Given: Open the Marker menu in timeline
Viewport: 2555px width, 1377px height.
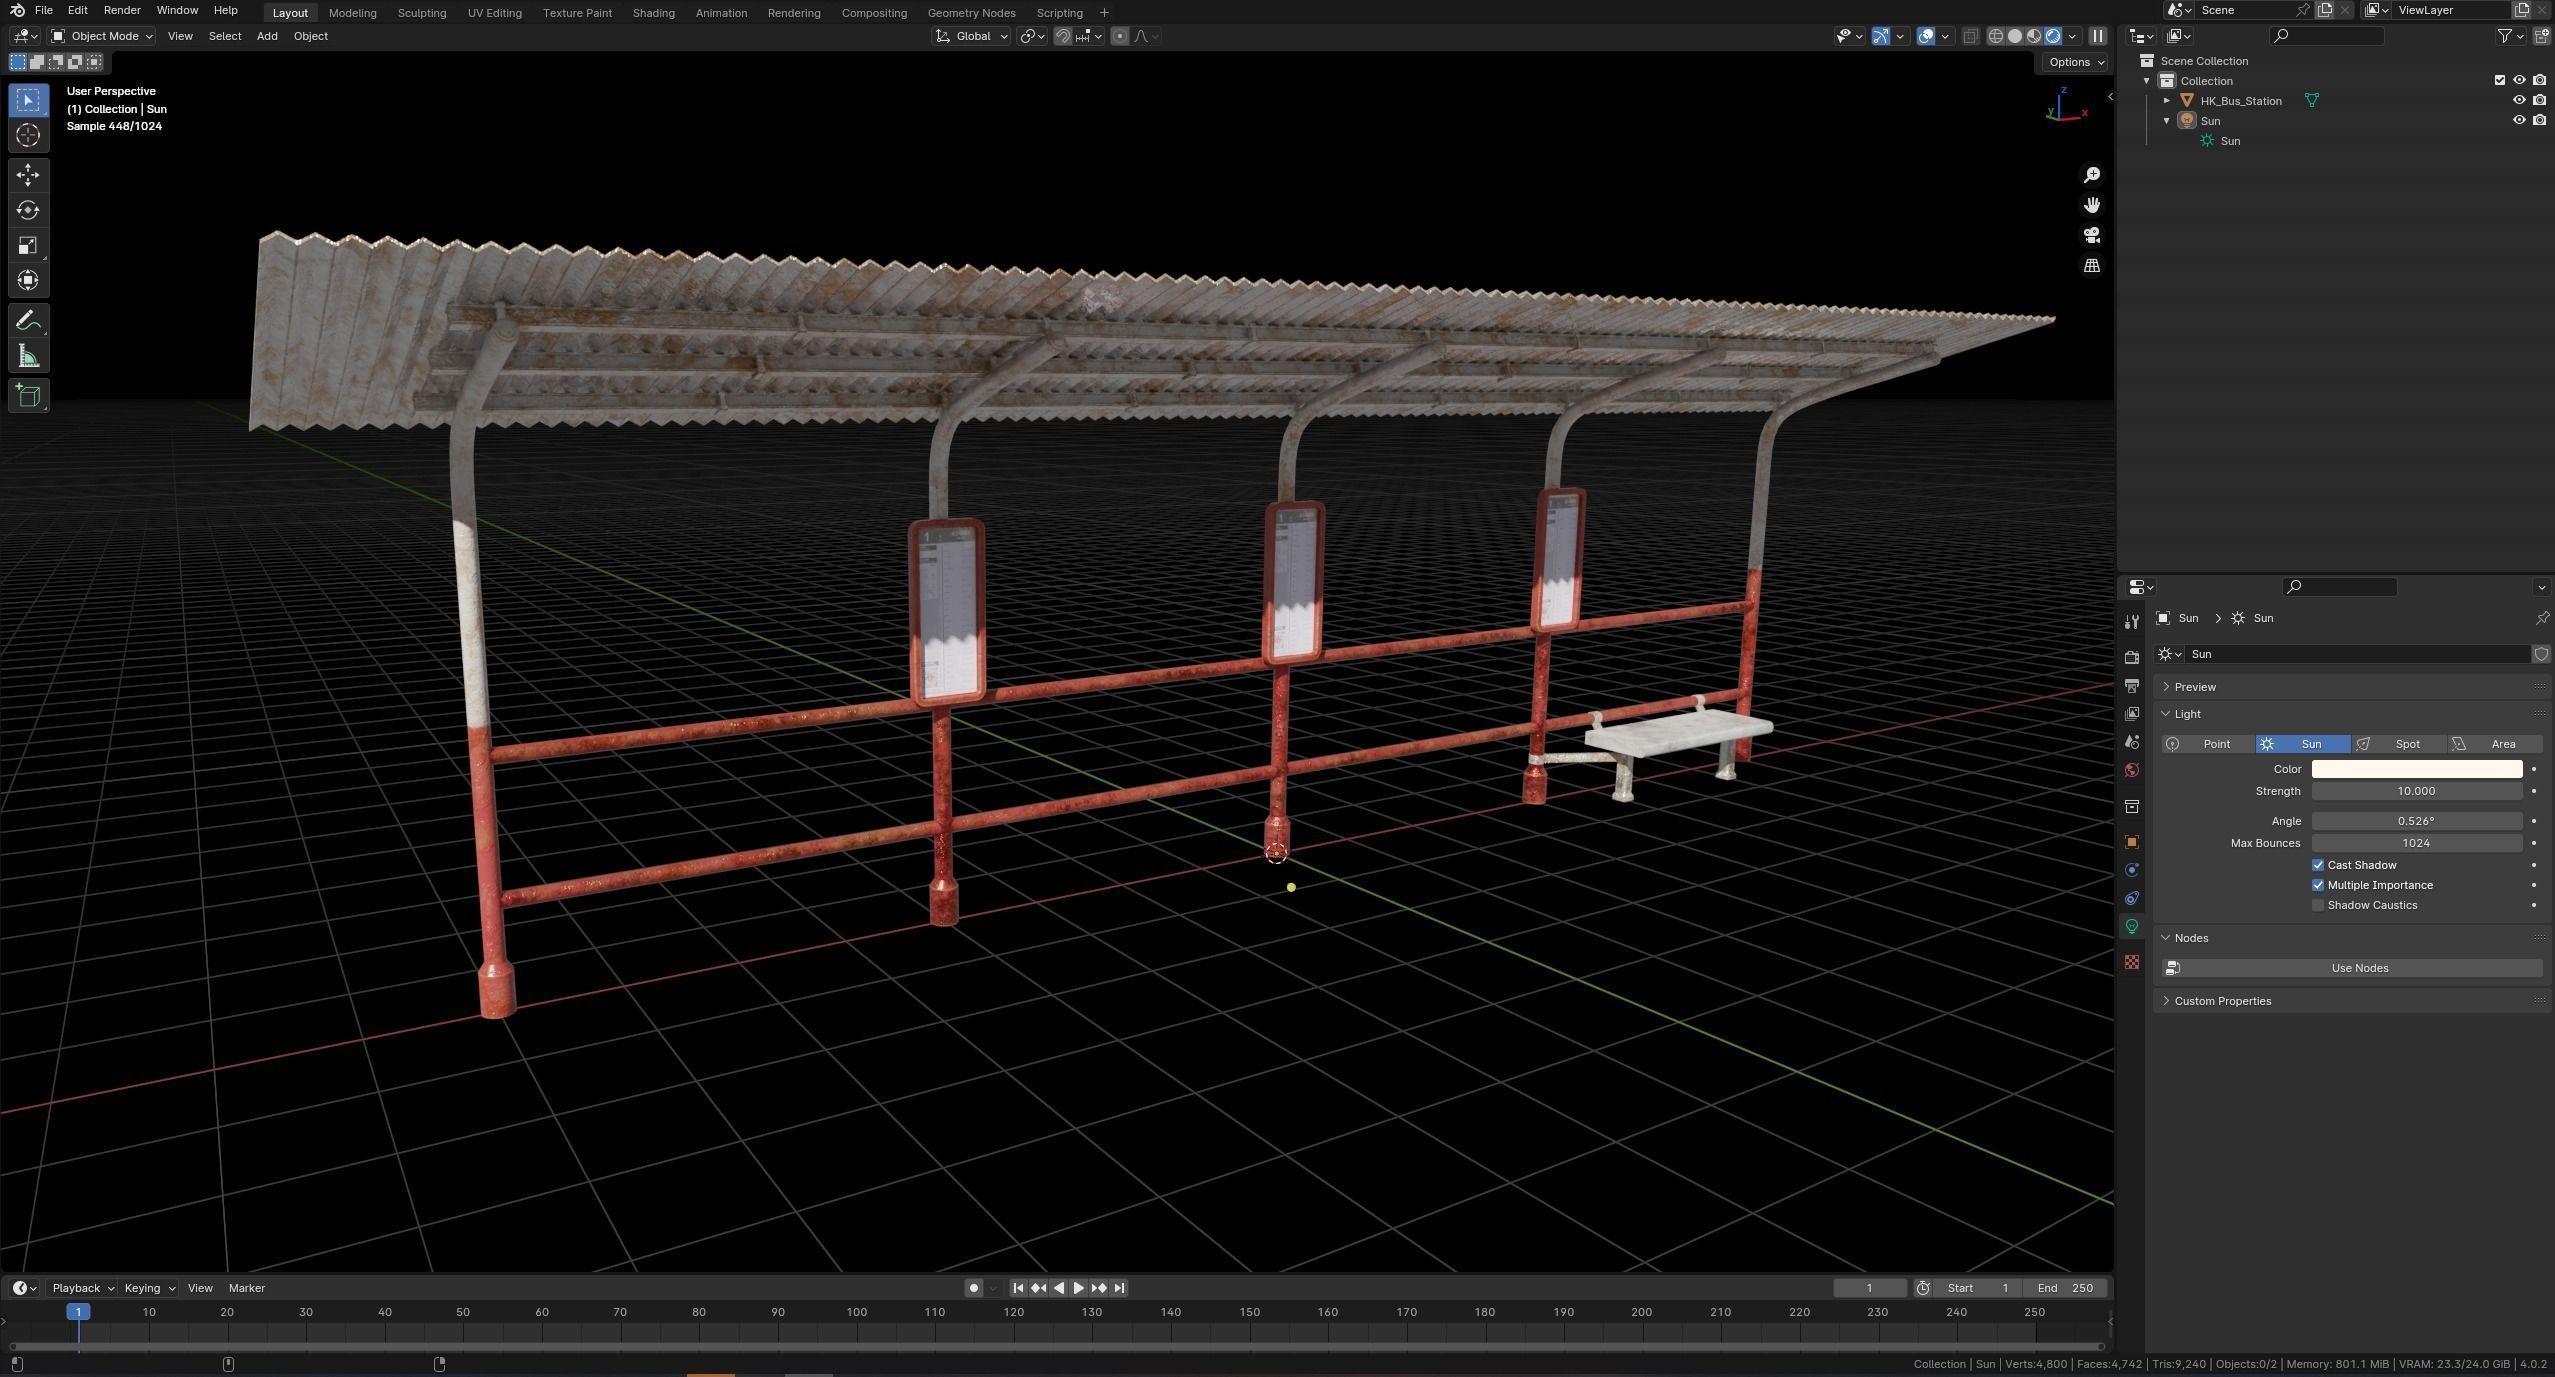Looking at the screenshot, I should click(x=246, y=1288).
